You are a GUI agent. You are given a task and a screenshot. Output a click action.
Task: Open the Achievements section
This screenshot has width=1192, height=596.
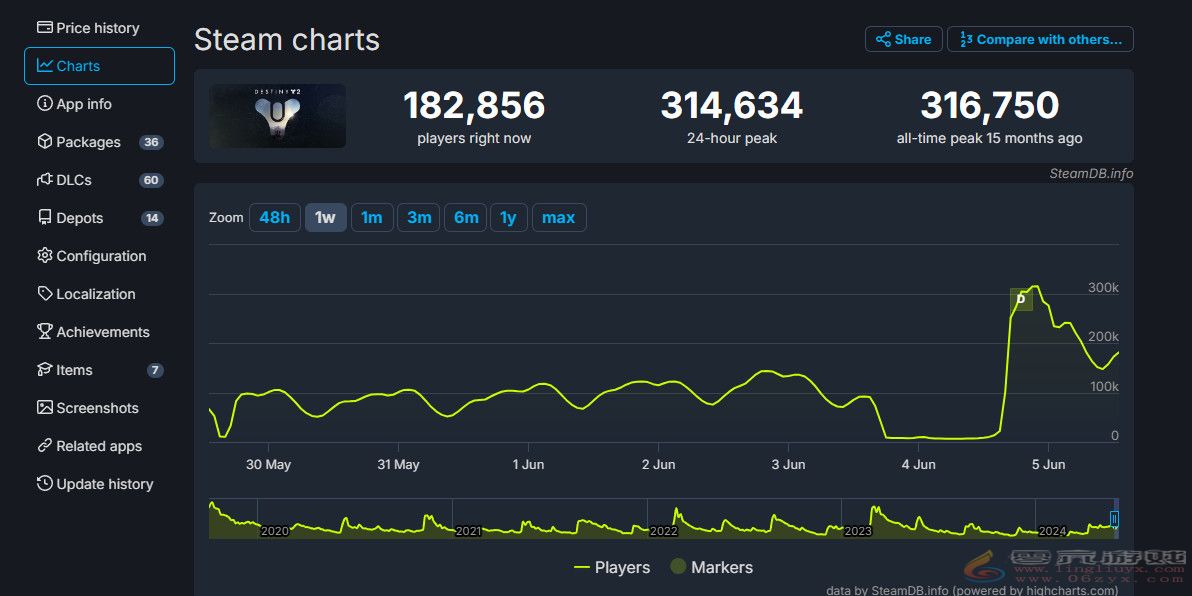click(45, 332)
